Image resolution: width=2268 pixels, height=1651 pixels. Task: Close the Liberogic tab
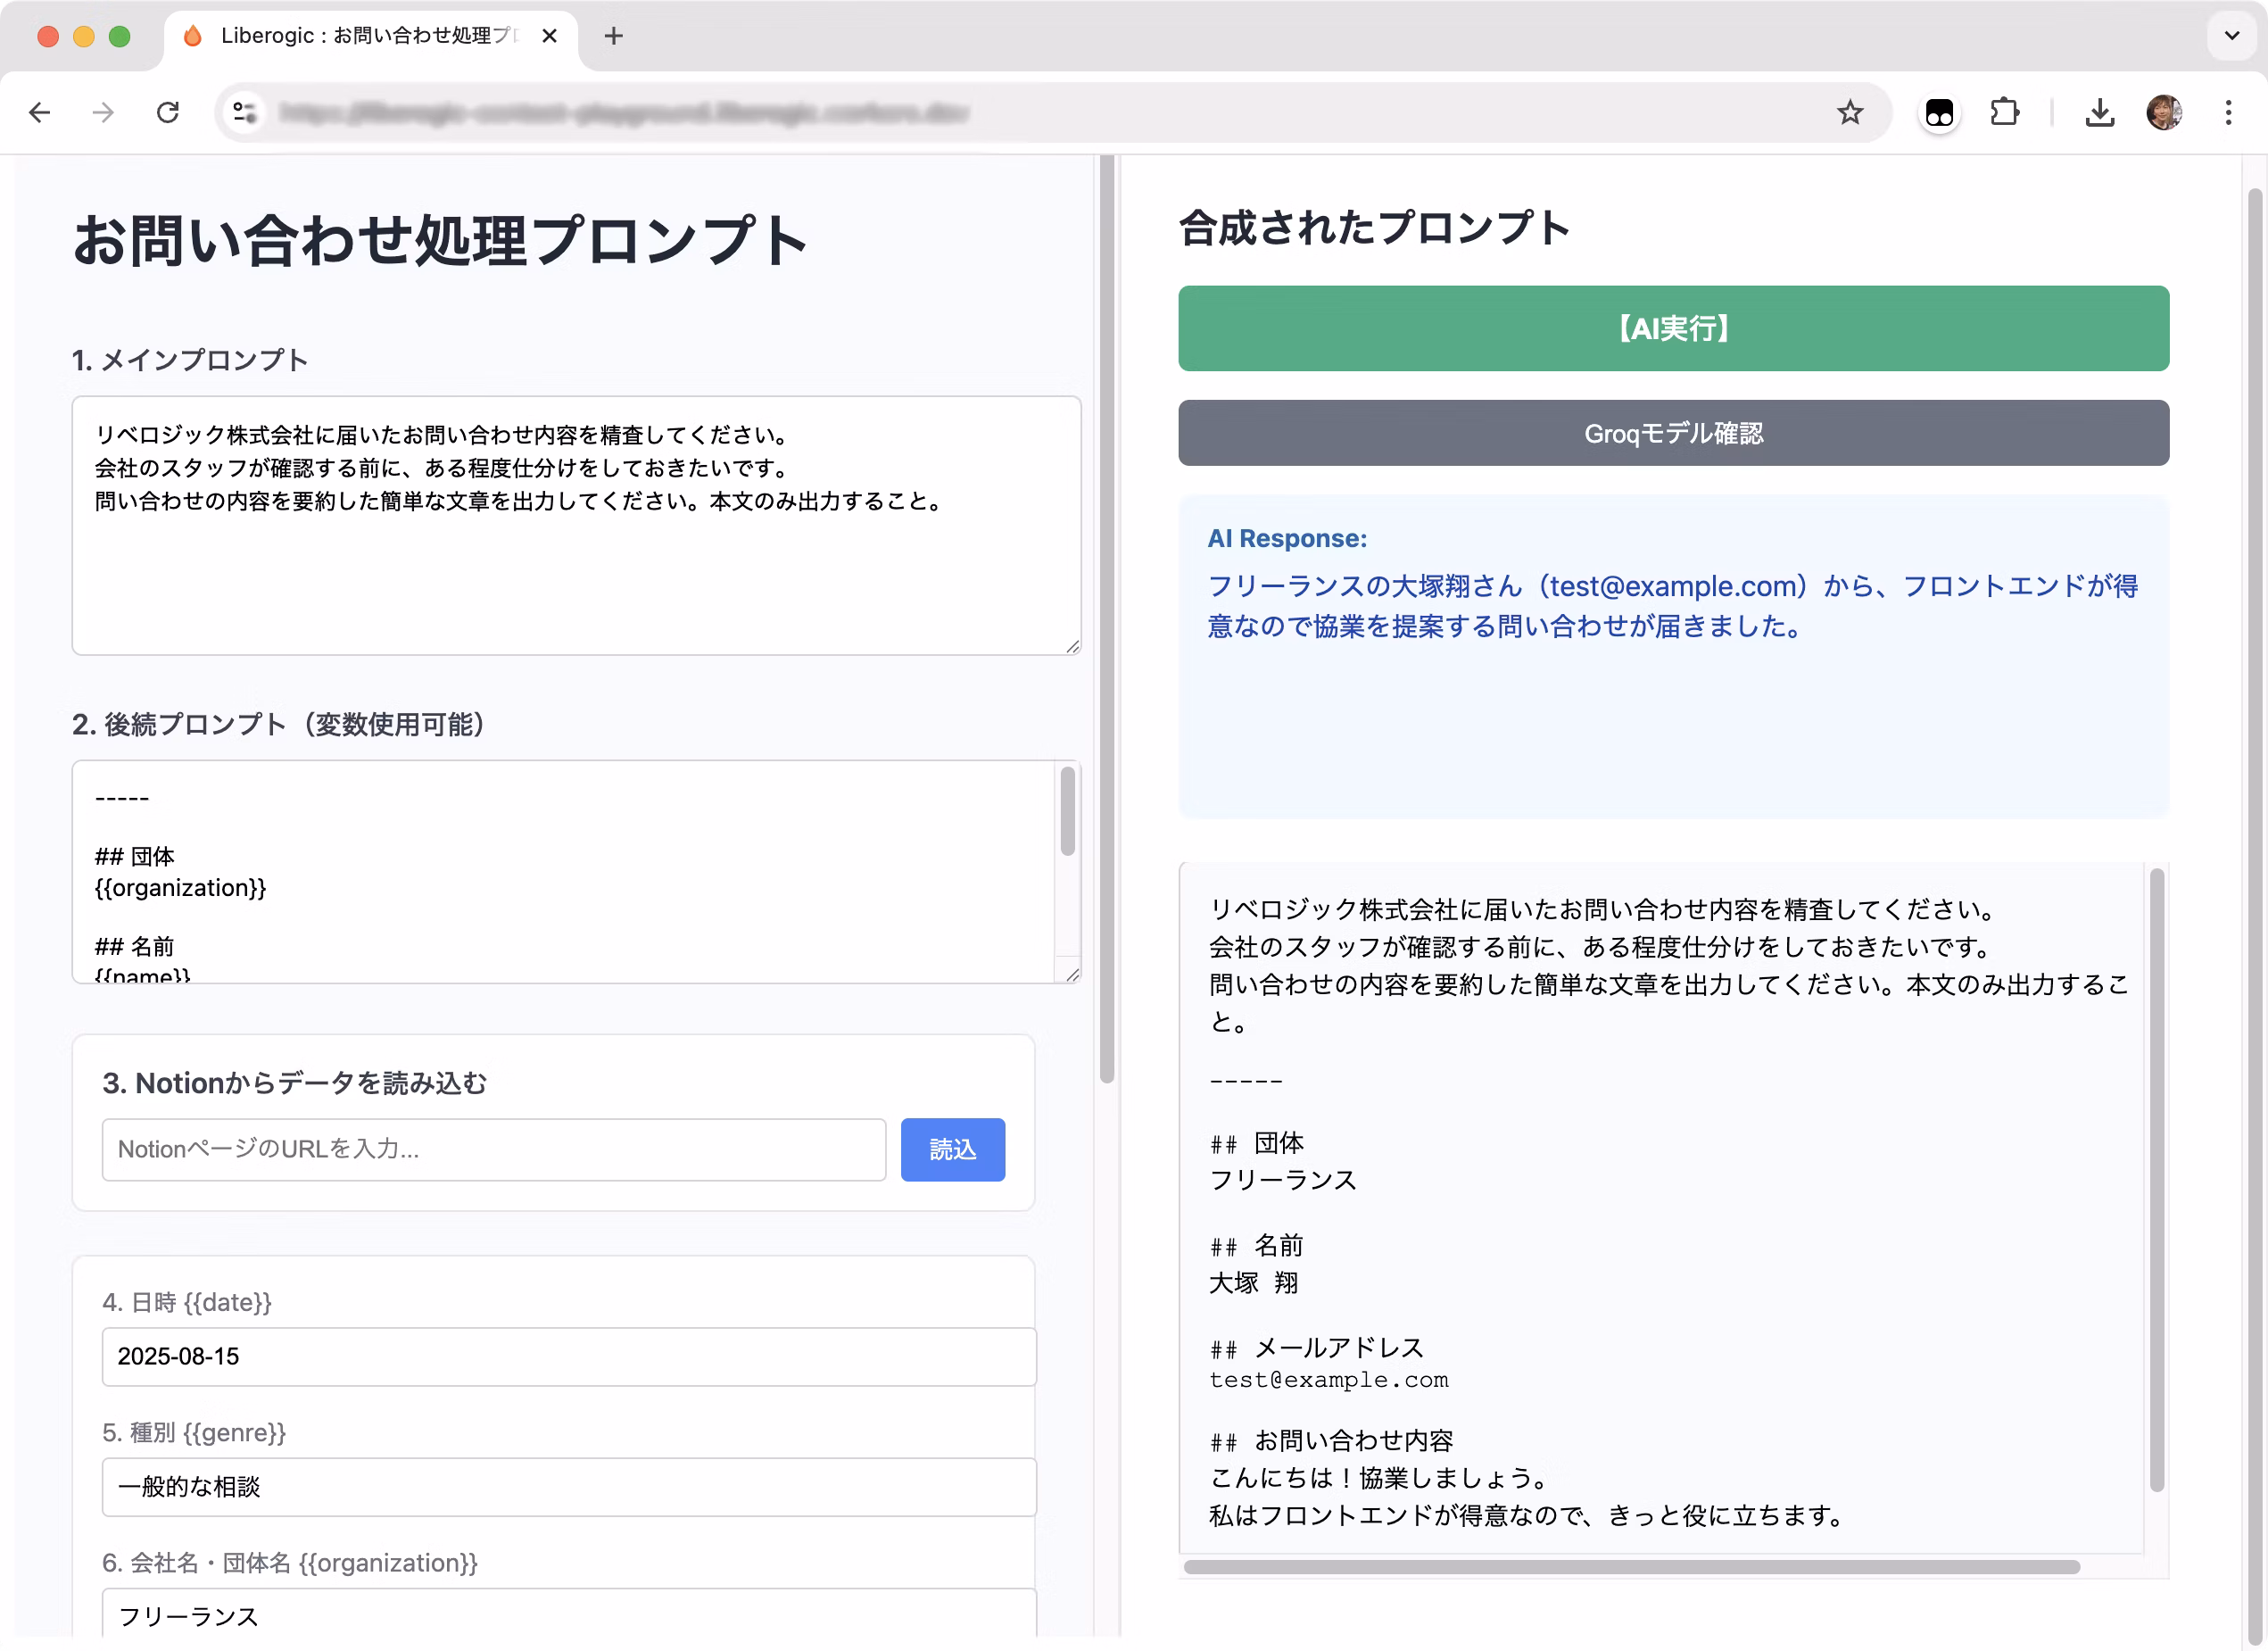point(549,36)
